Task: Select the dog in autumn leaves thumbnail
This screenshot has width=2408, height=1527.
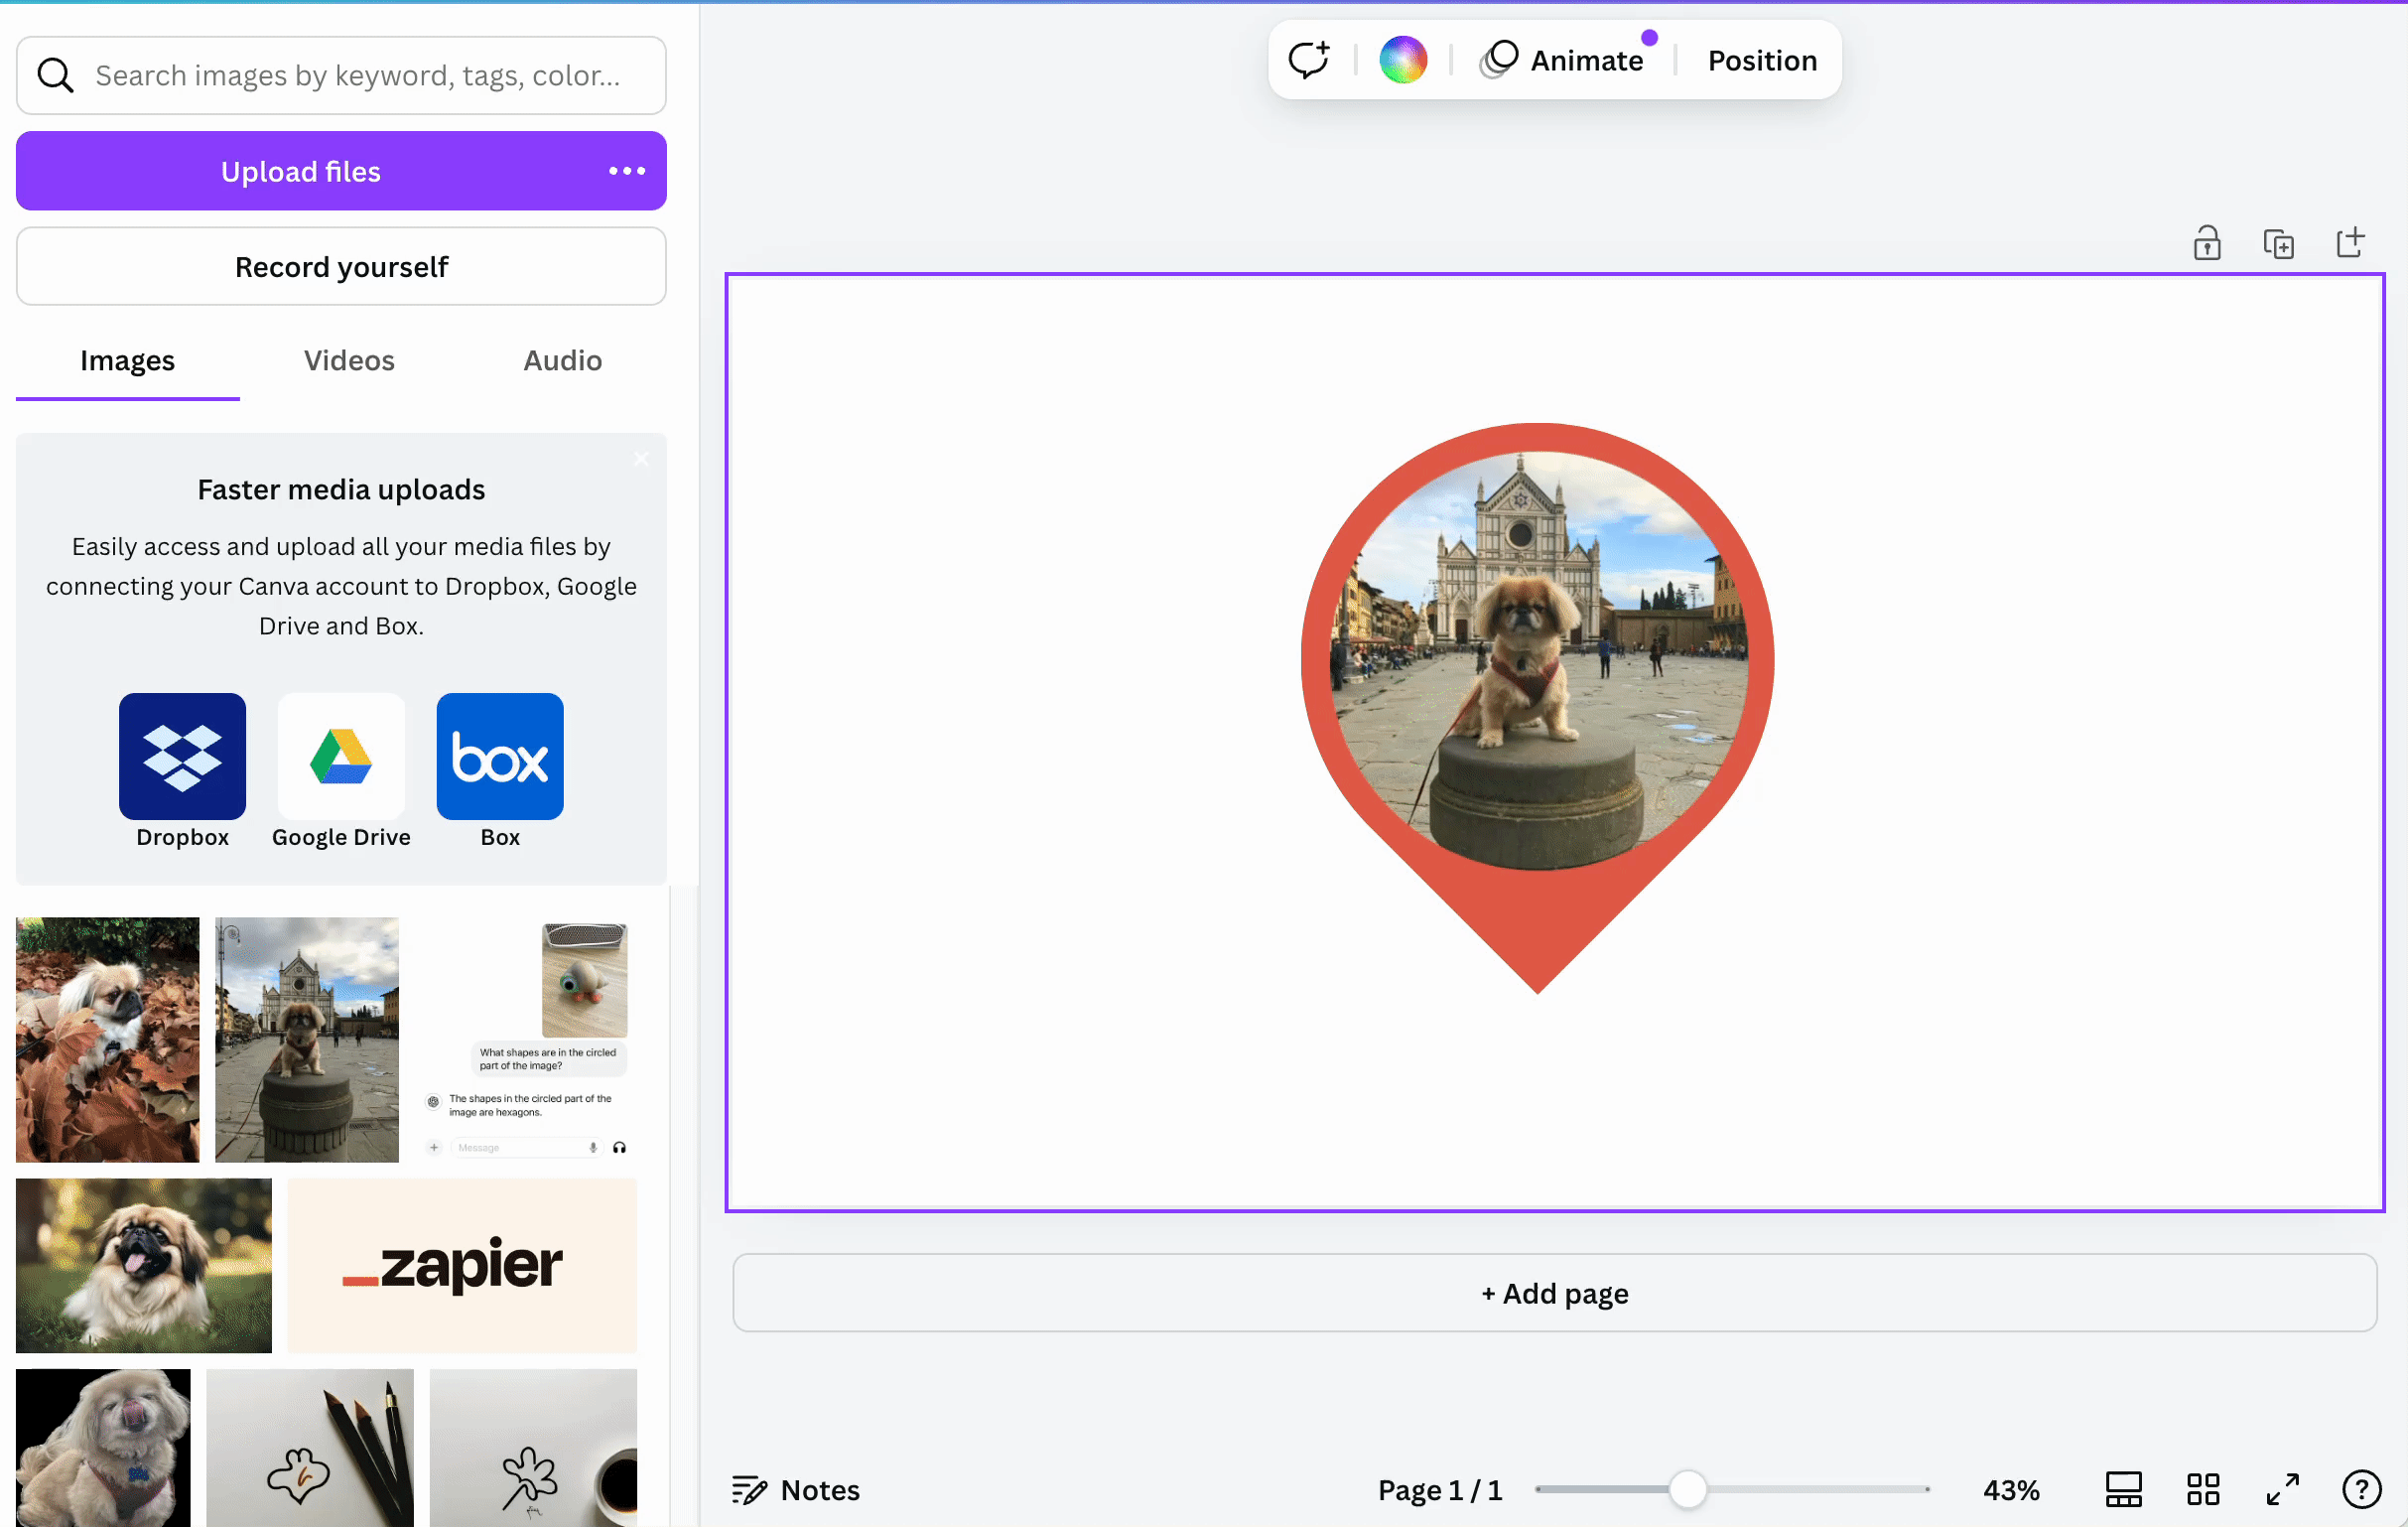Action: [x=107, y=1039]
